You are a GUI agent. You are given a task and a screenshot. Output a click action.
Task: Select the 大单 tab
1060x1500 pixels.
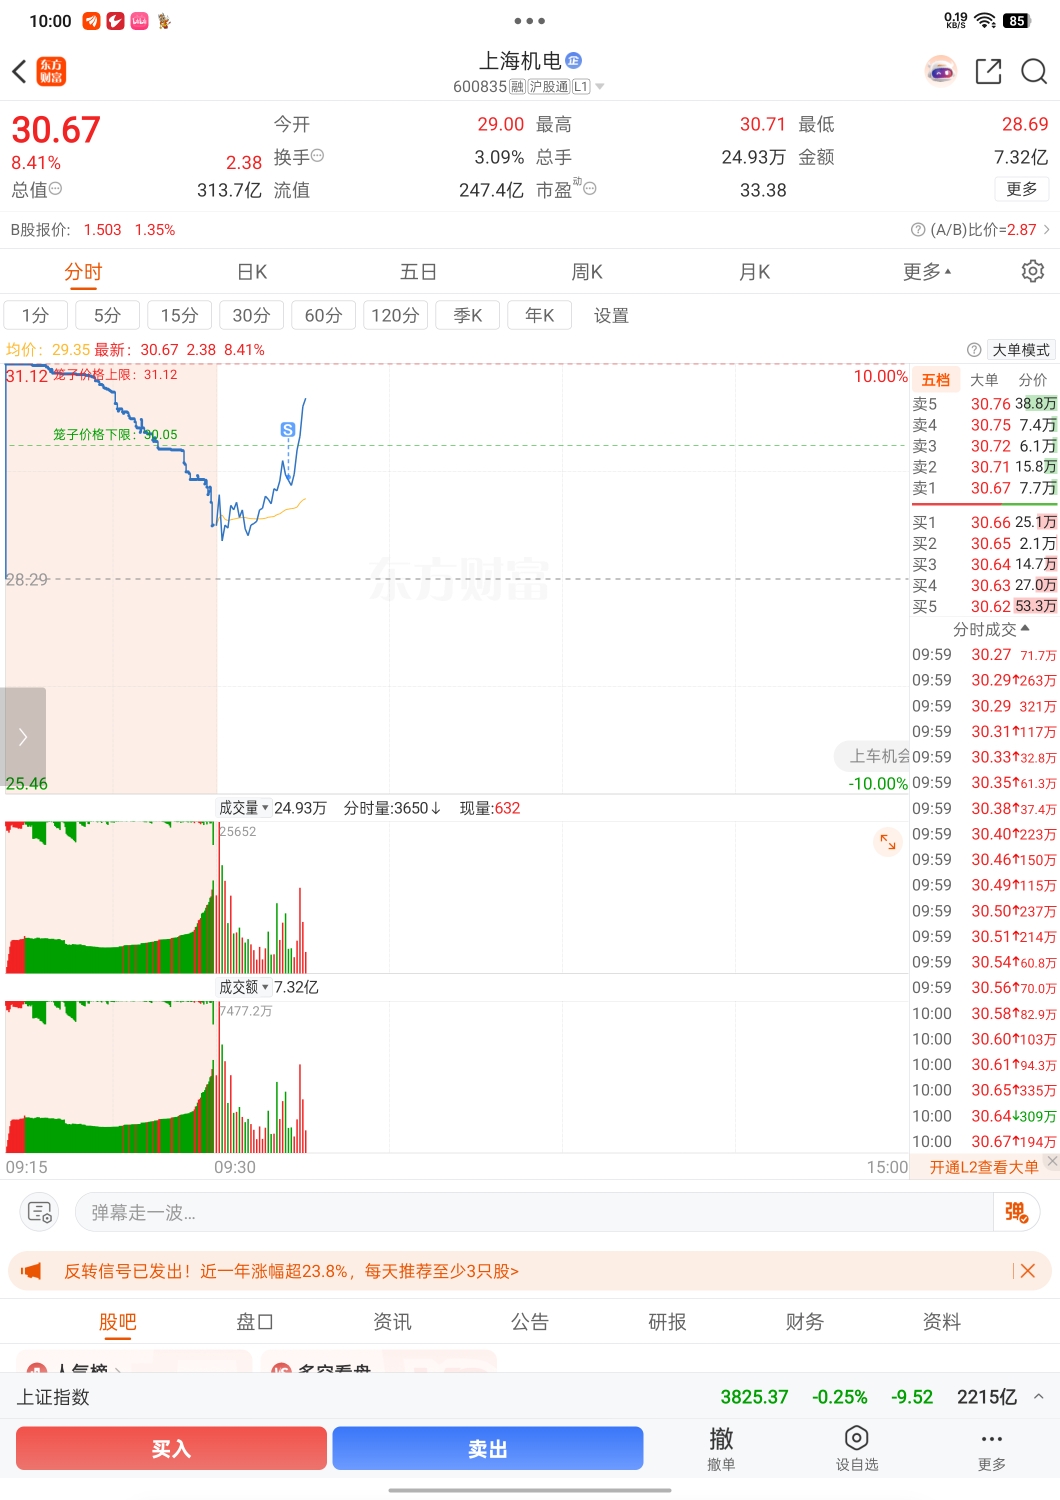point(984,380)
